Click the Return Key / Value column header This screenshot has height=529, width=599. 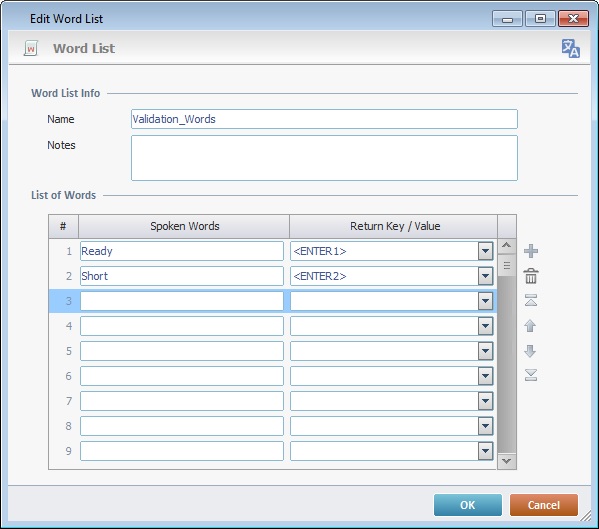coord(394,226)
